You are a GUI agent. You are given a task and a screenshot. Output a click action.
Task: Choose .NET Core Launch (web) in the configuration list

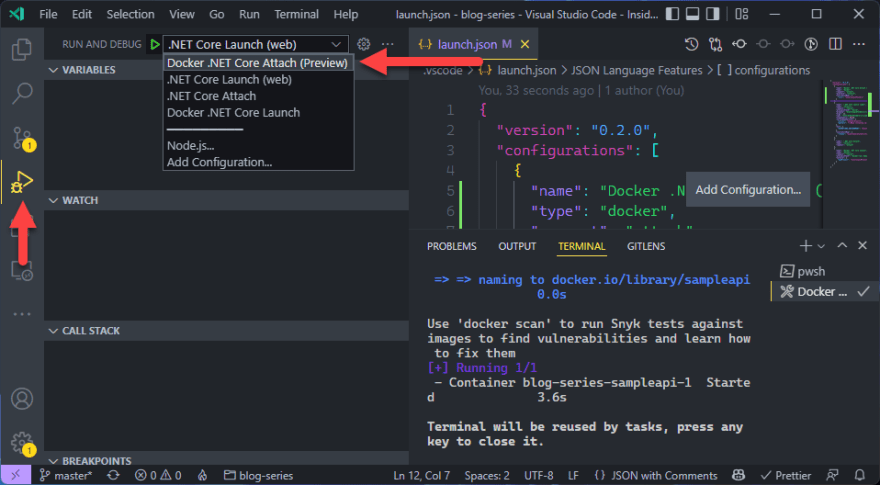(x=258, y=80)
